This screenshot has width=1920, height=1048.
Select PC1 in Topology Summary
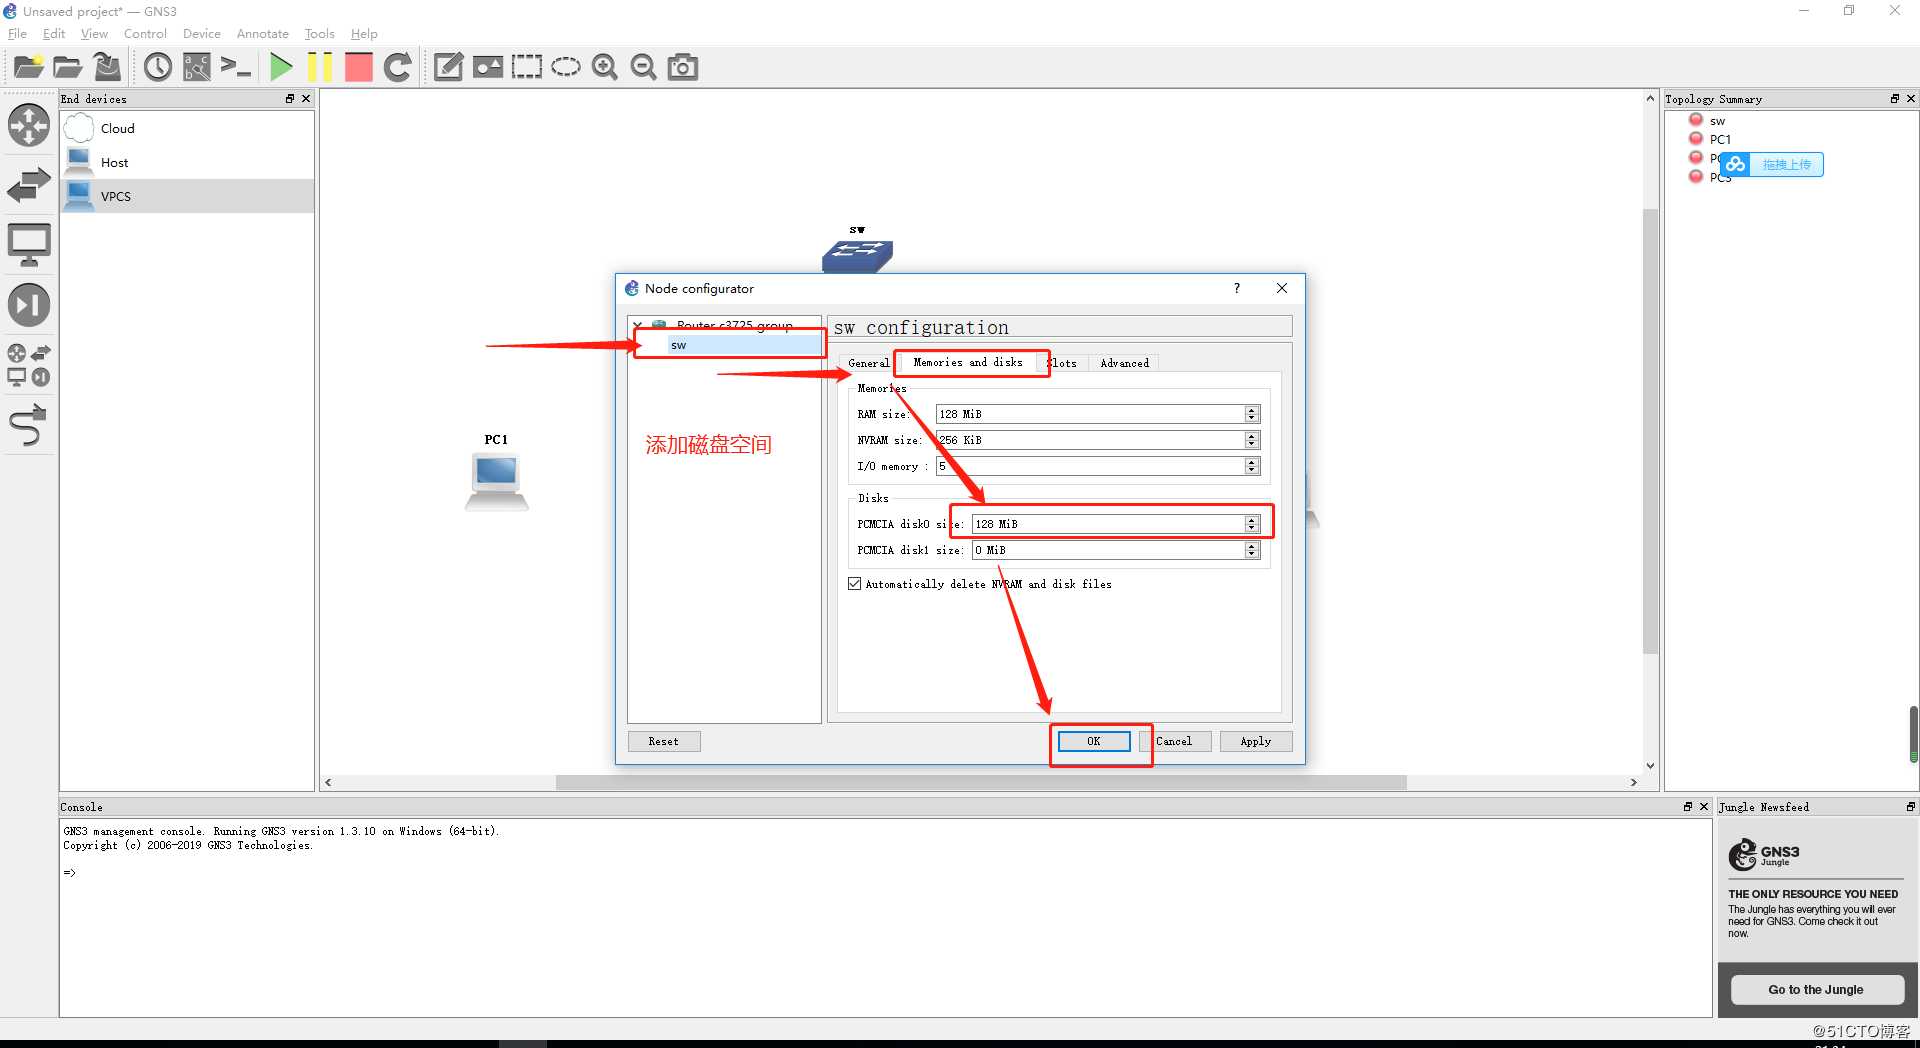(1720, 139)
